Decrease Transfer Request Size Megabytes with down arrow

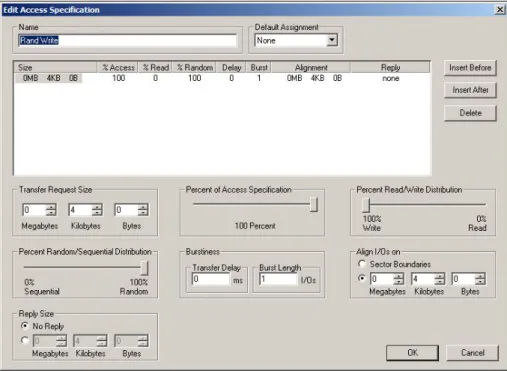(51, 213)
